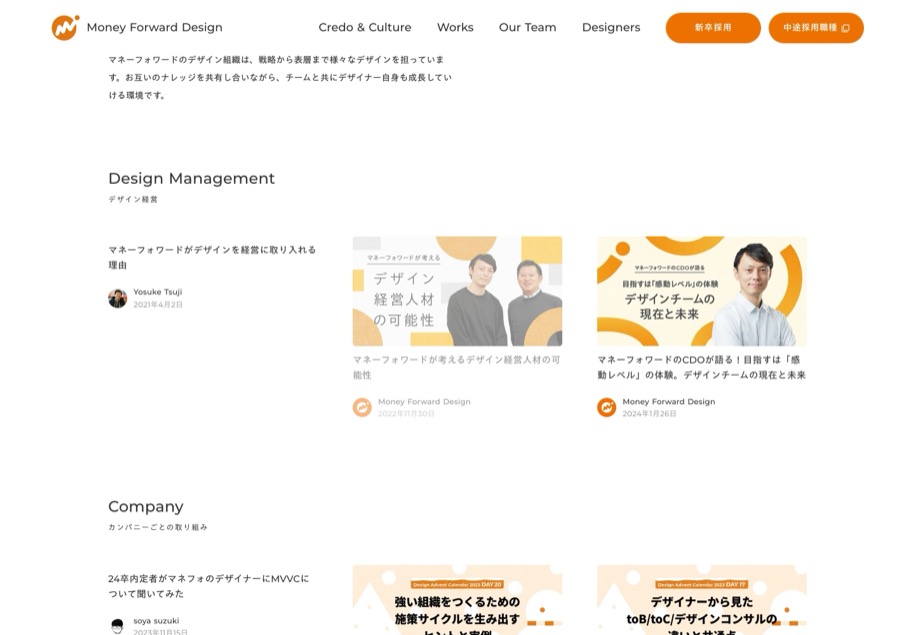
Task: Navigate to Designers page
Action: (611, 27)
